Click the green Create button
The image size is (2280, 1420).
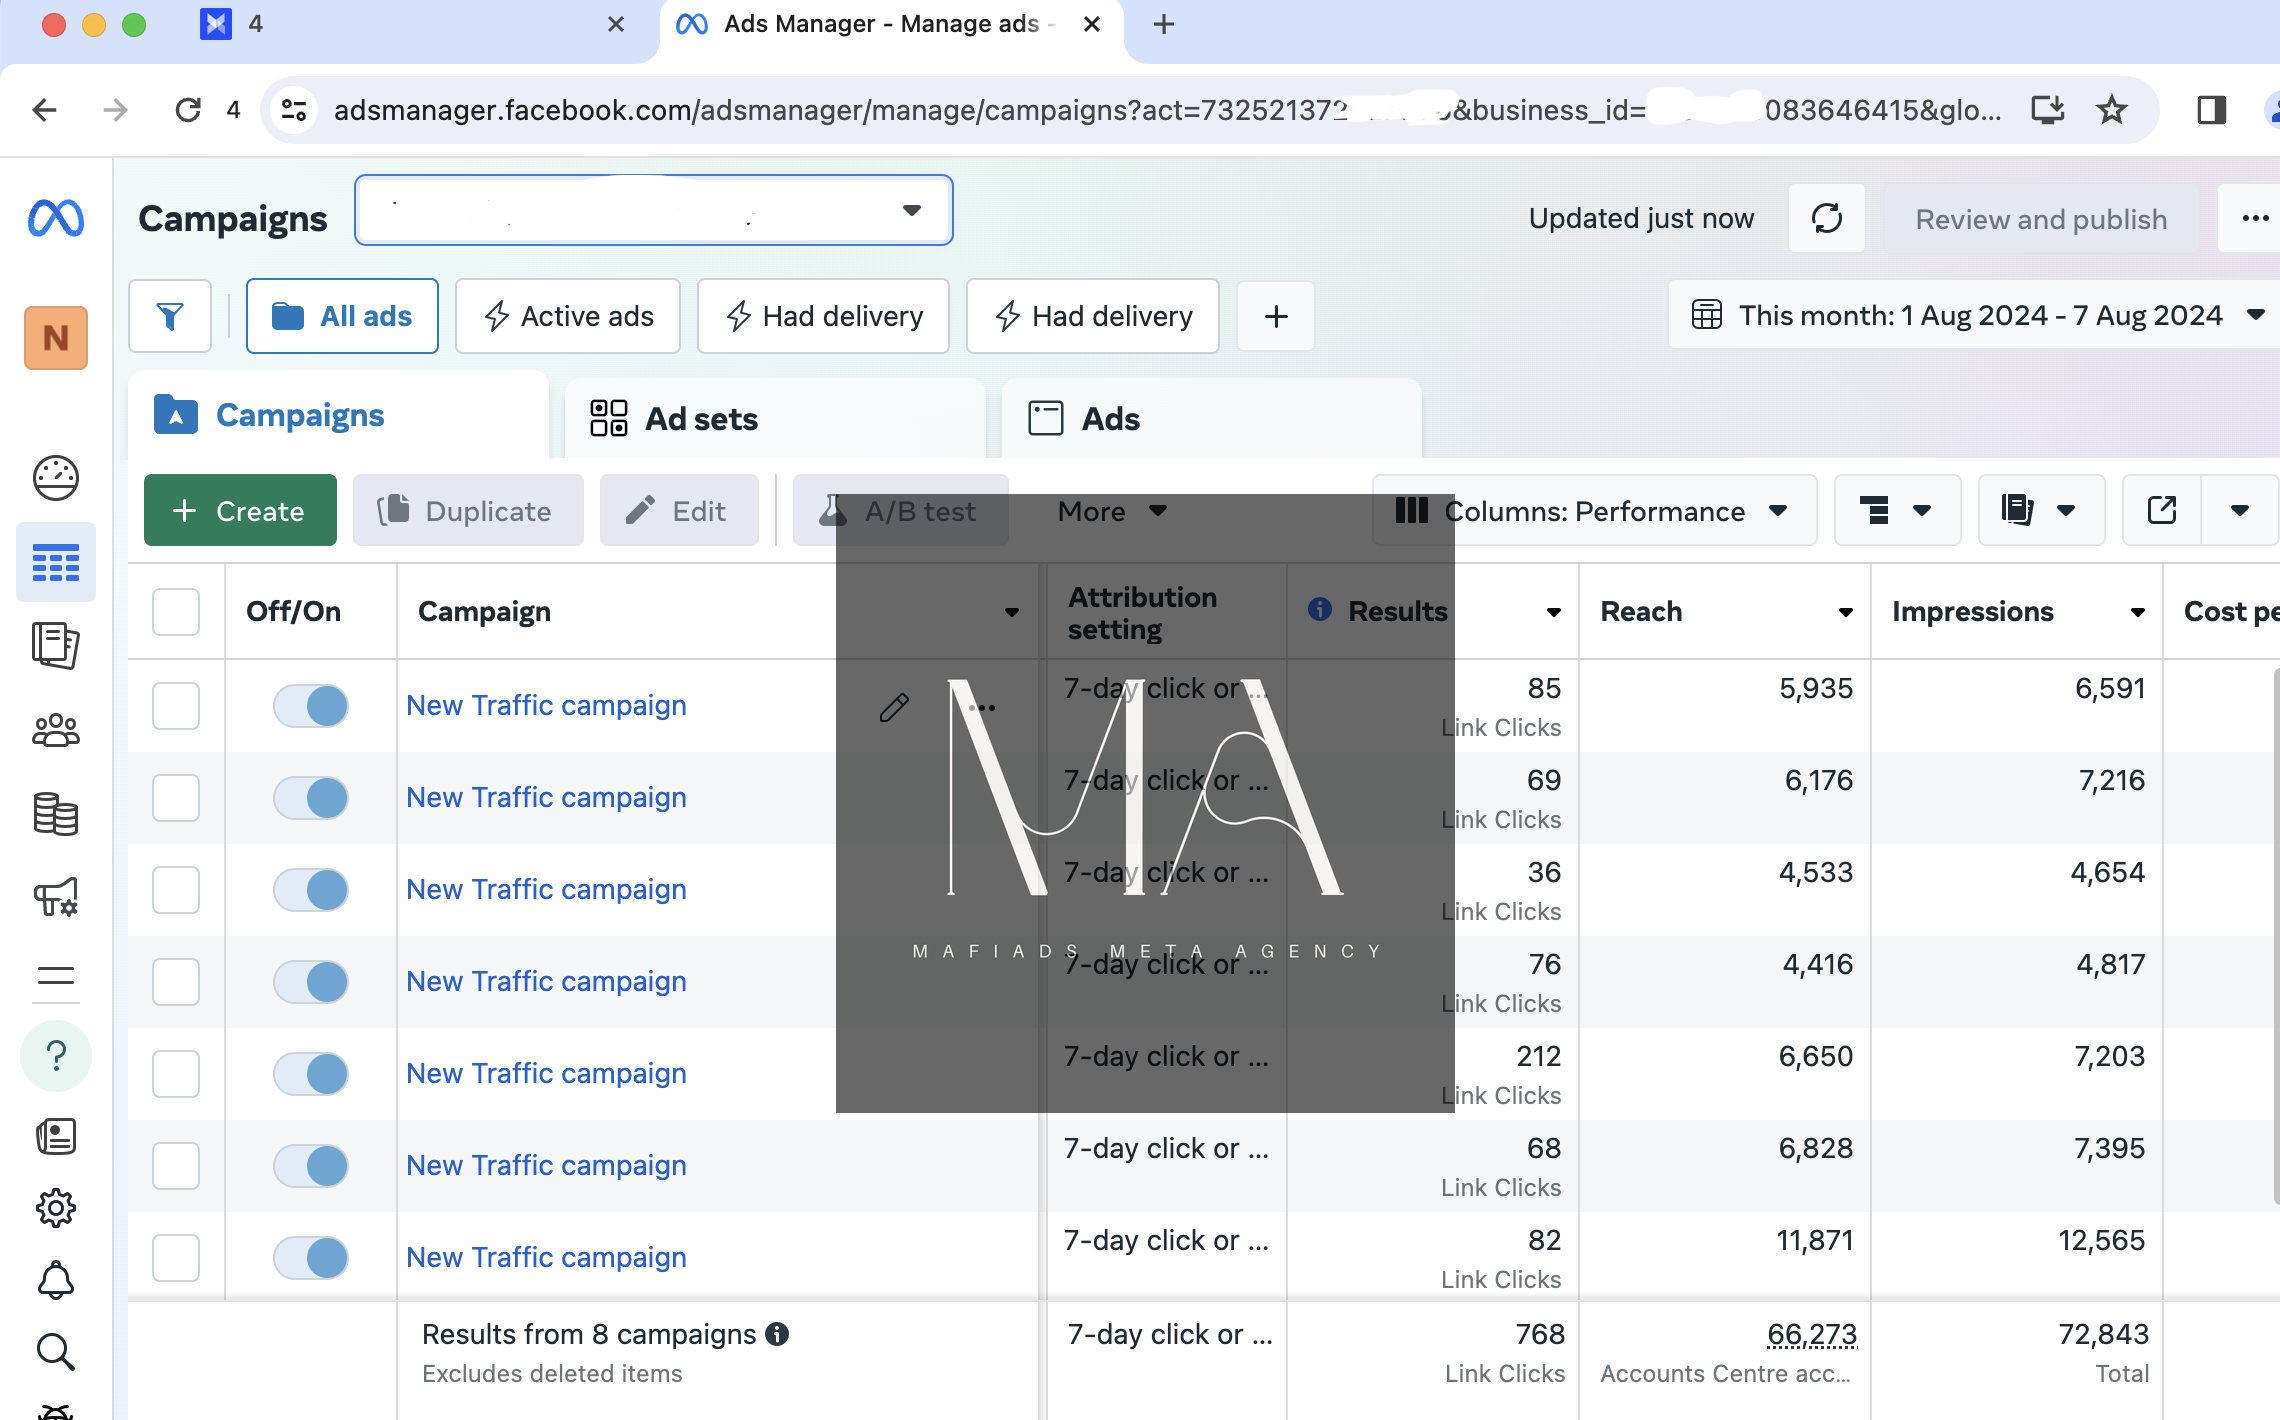click(240, 511)
